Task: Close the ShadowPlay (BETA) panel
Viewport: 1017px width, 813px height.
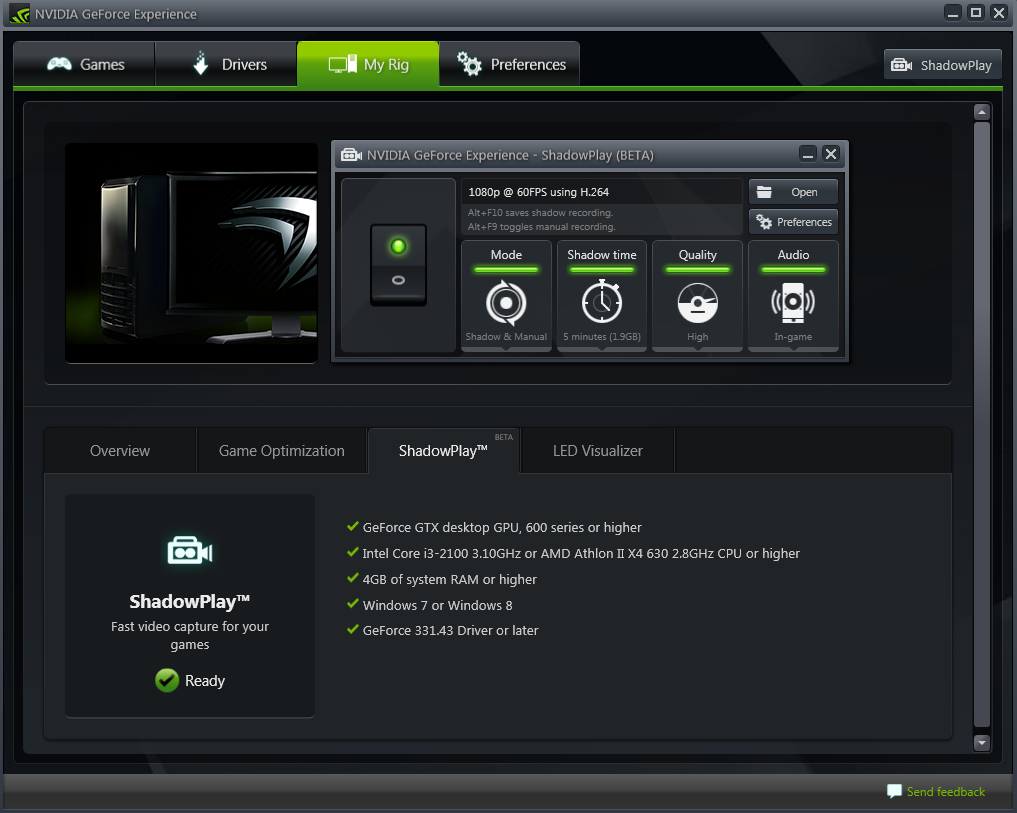Action: click(x=831, y=154)
